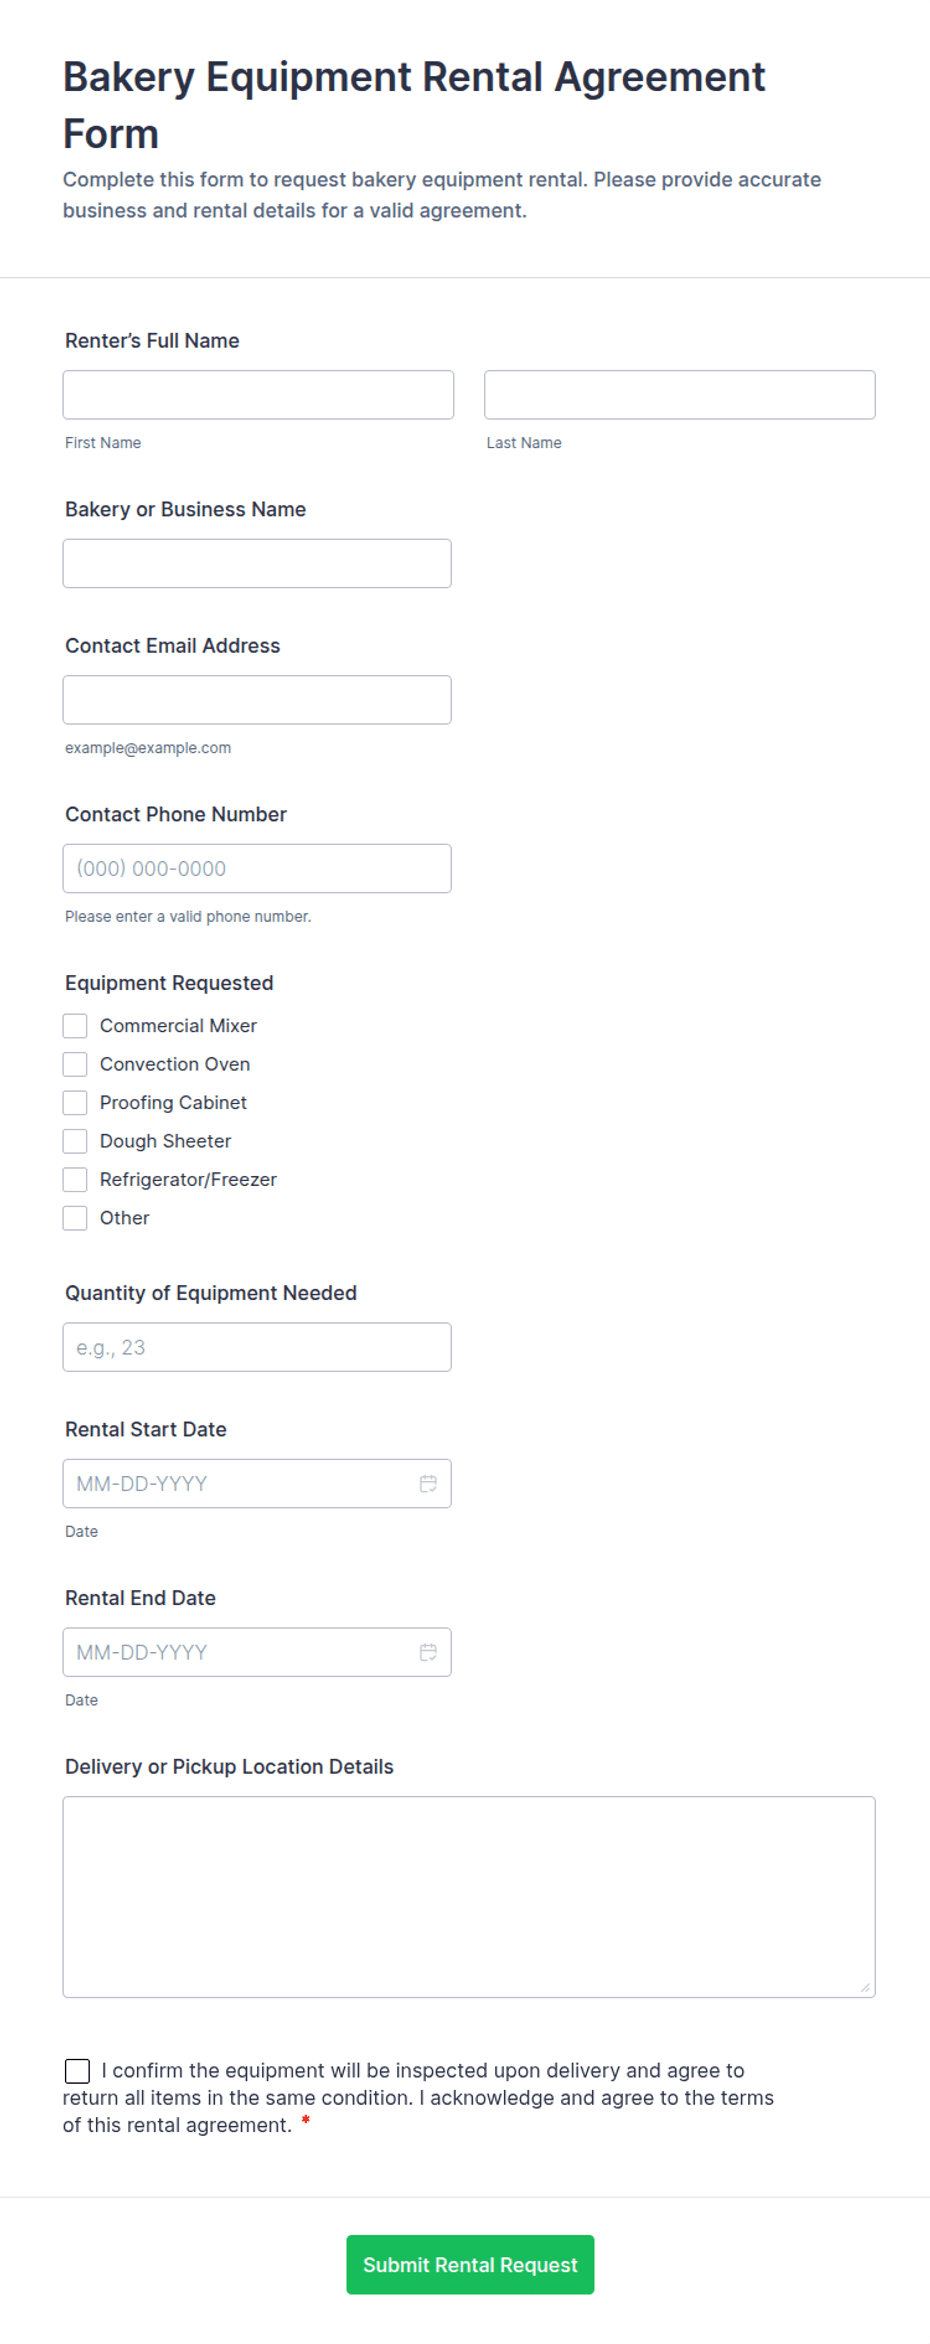This screenshot has width=930, height=2344.
Task: Open the Rental Start Date calendar icon
Action: (428, 1483)
